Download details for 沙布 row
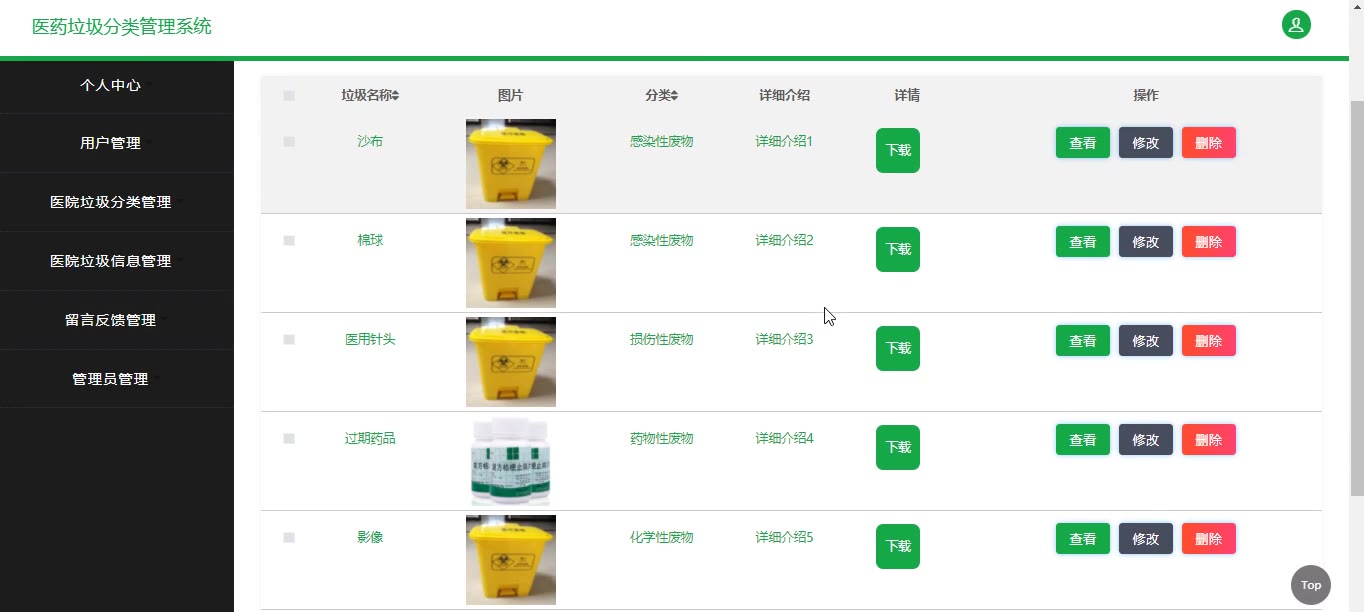1364x612 pixels. point(898,150)
